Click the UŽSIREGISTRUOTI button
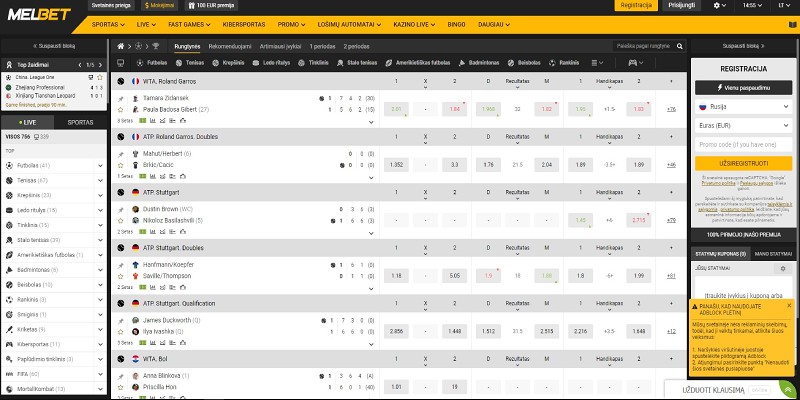 click(x=742, y=162)
